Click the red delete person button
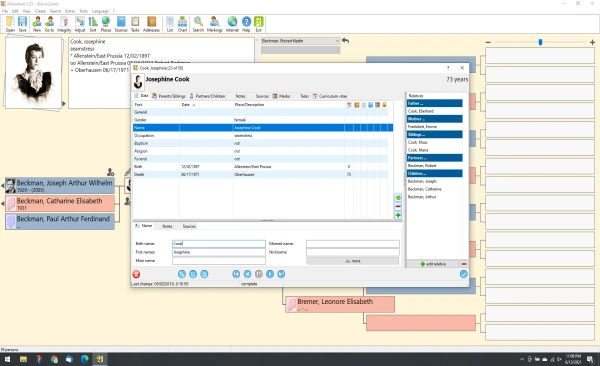The width and height of the screenshot is (600, 366). tap(136, 274)
